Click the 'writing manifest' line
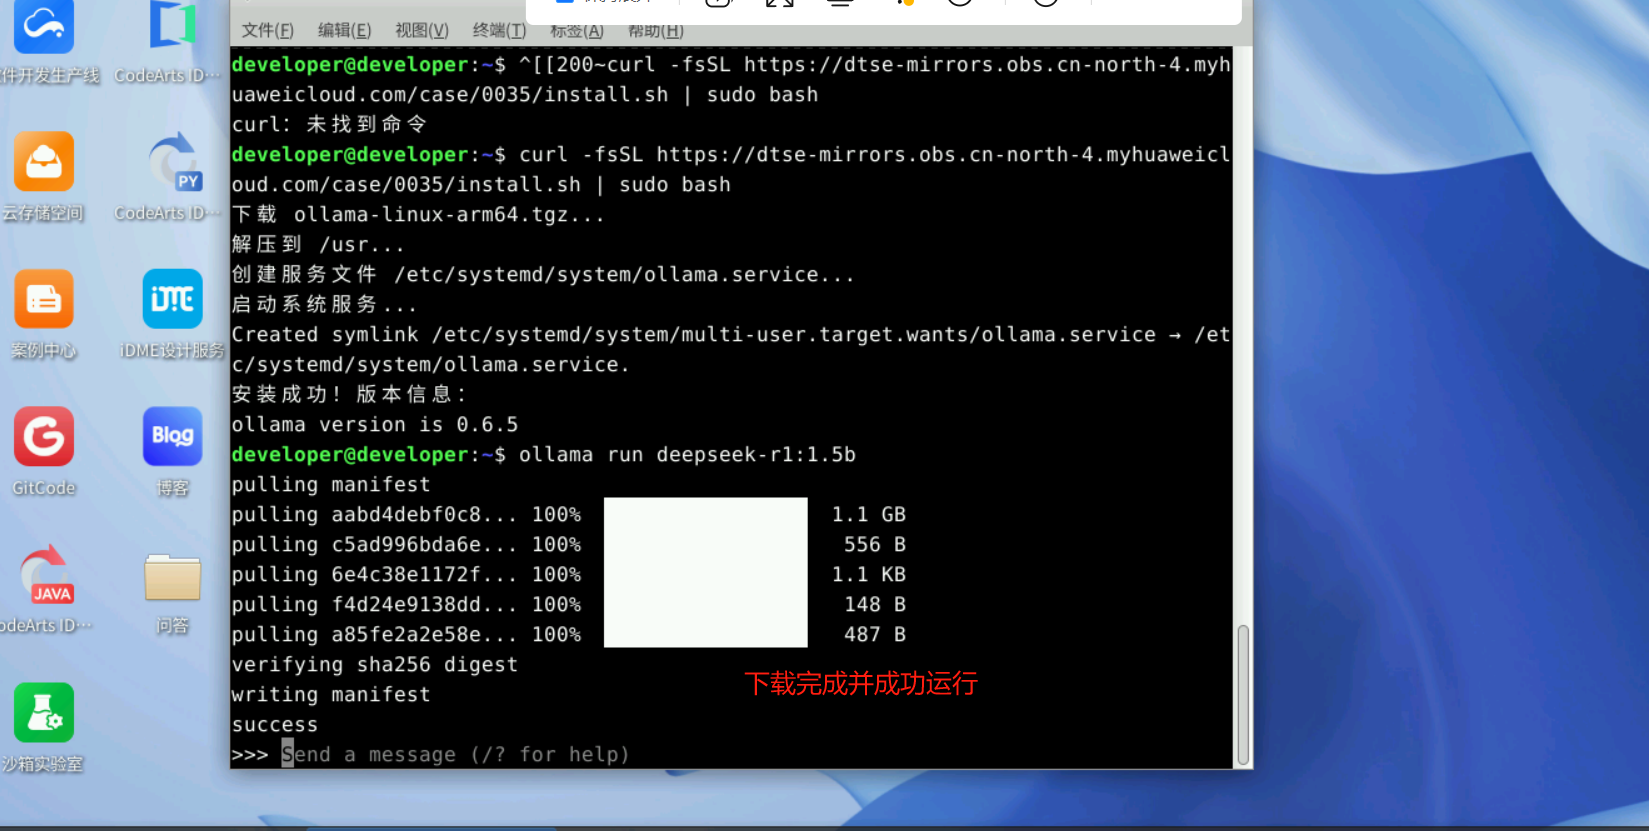 [331, 694]
